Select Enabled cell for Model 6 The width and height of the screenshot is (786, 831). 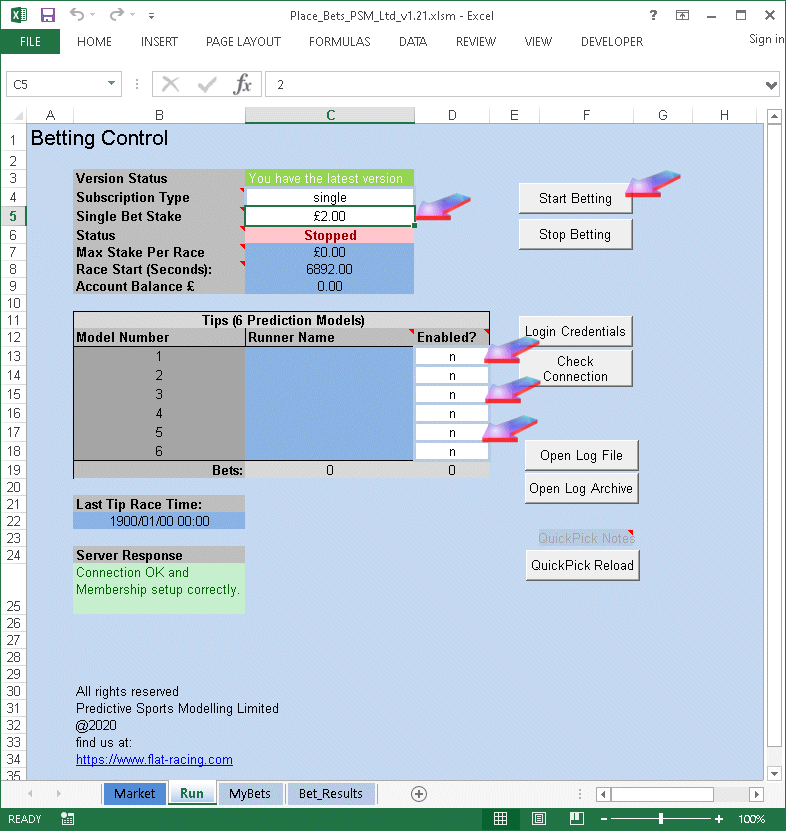(x=452, y=451)
